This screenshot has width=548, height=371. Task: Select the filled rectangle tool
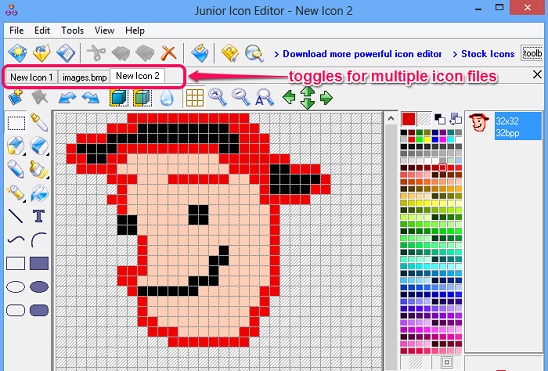pos(39,263)
